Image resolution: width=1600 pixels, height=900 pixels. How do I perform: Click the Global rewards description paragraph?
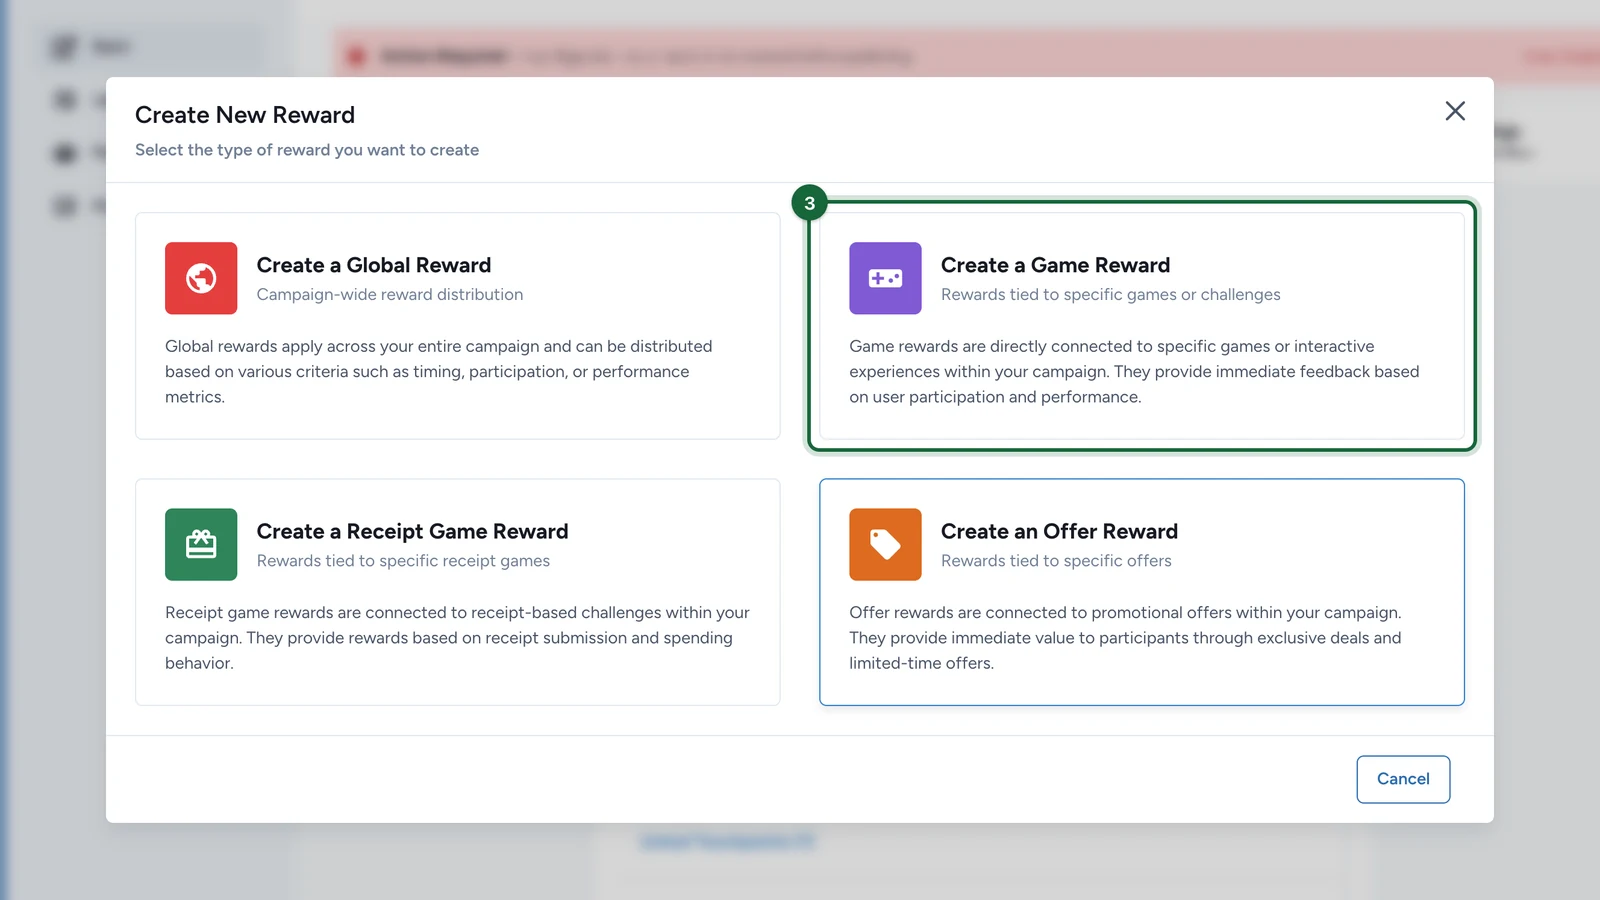(x=439, y=371)
